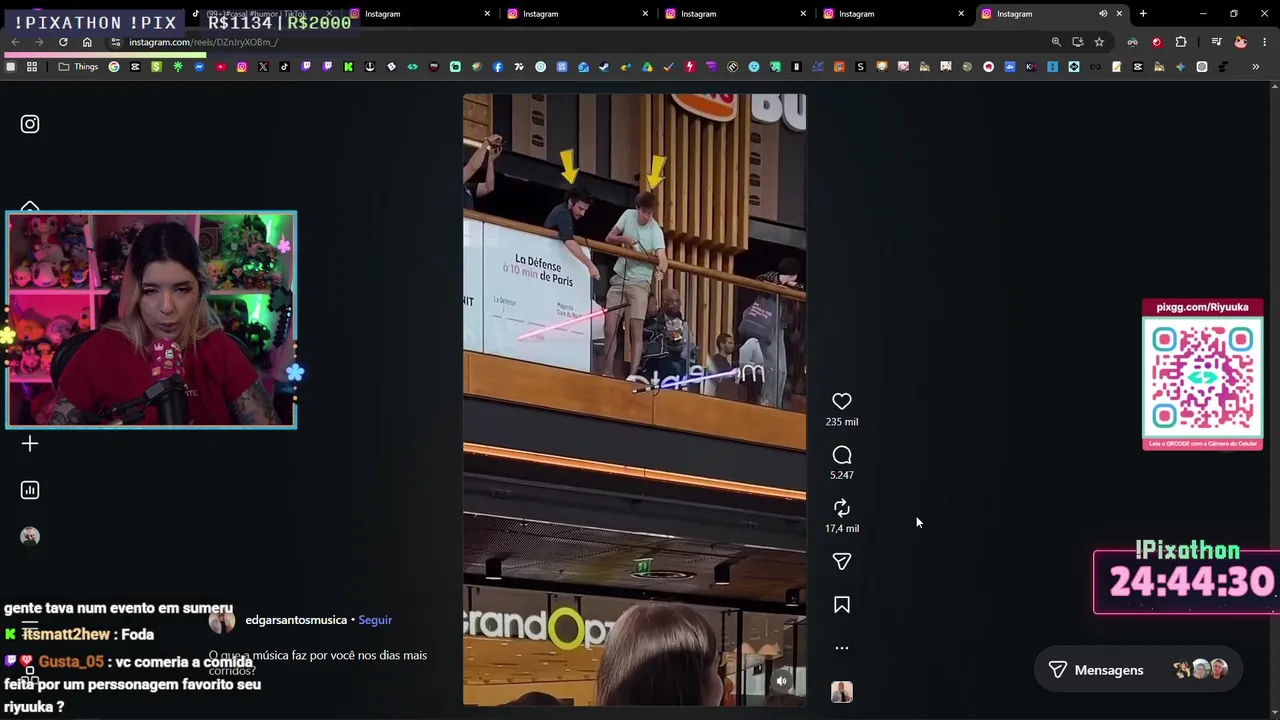The height and width of the screenshot is (720, 1280).
Task: Go to the browser home page
Action: pos(87,42)
